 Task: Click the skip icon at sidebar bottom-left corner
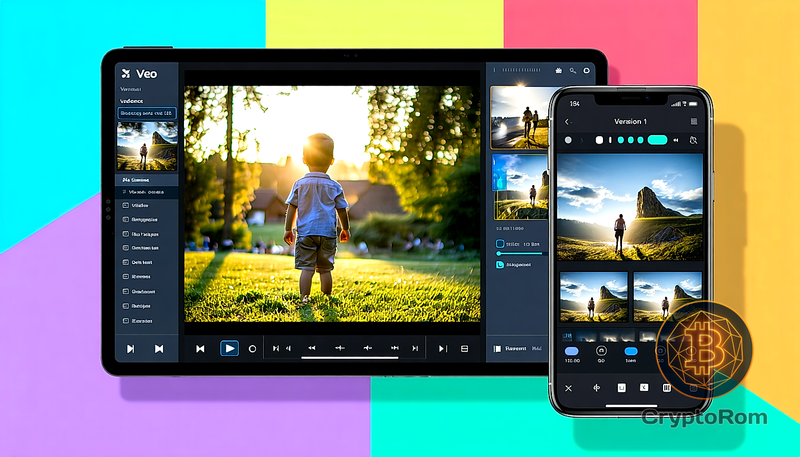(x=130, y=348)
